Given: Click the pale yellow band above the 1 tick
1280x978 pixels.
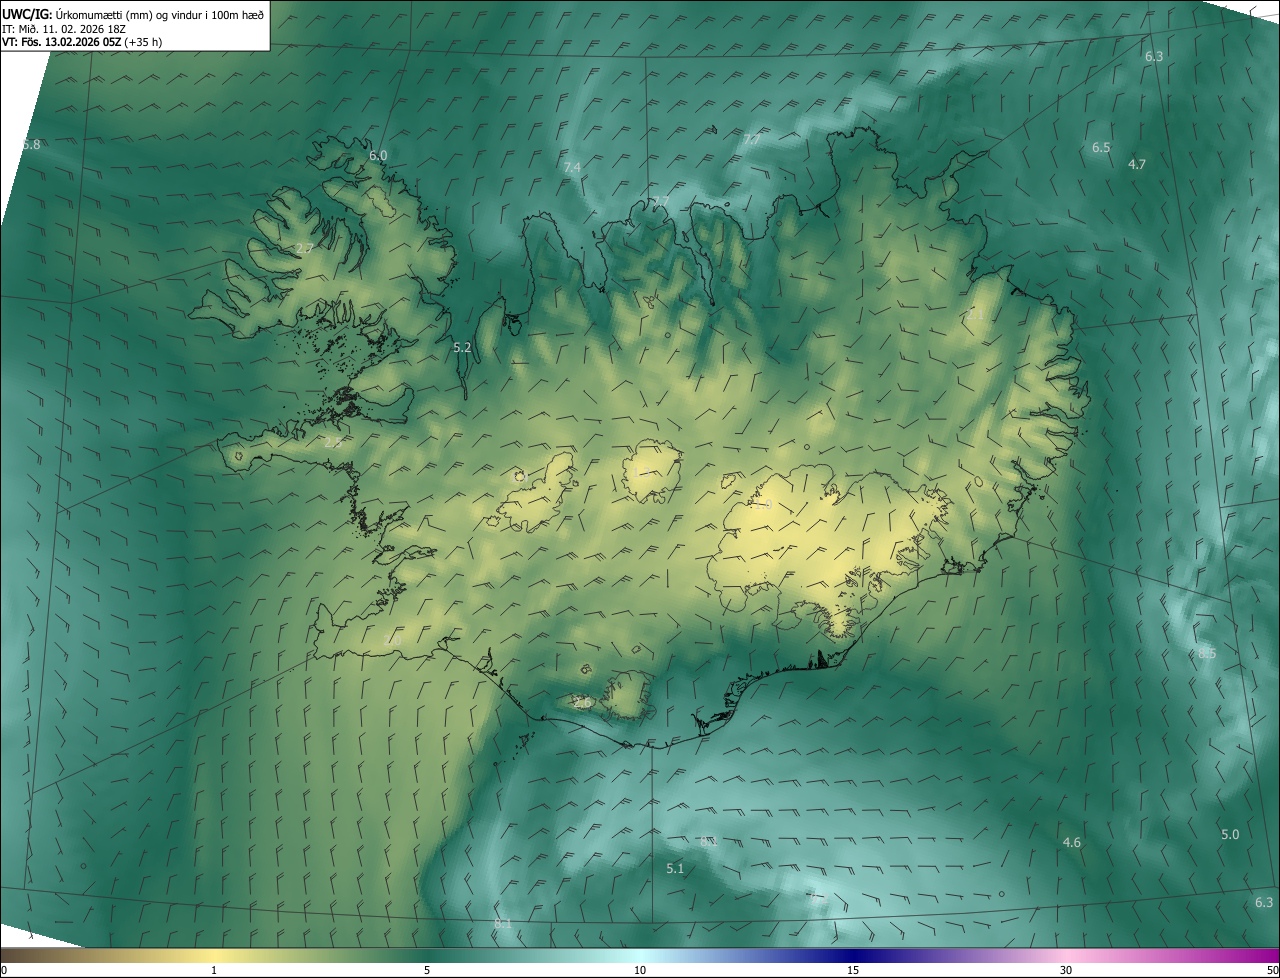Looking at the screenshot, I should coord(214,955).
